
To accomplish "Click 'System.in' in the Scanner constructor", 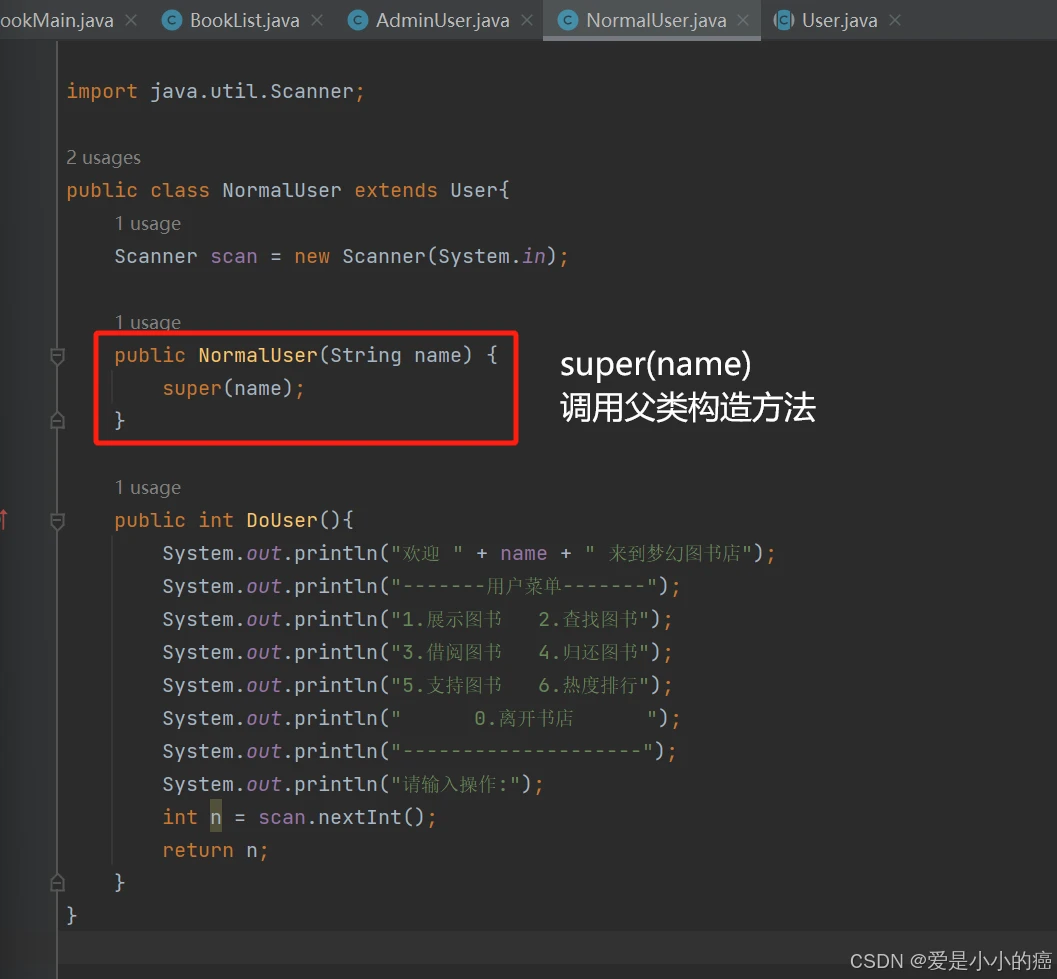I will [491, 257].
